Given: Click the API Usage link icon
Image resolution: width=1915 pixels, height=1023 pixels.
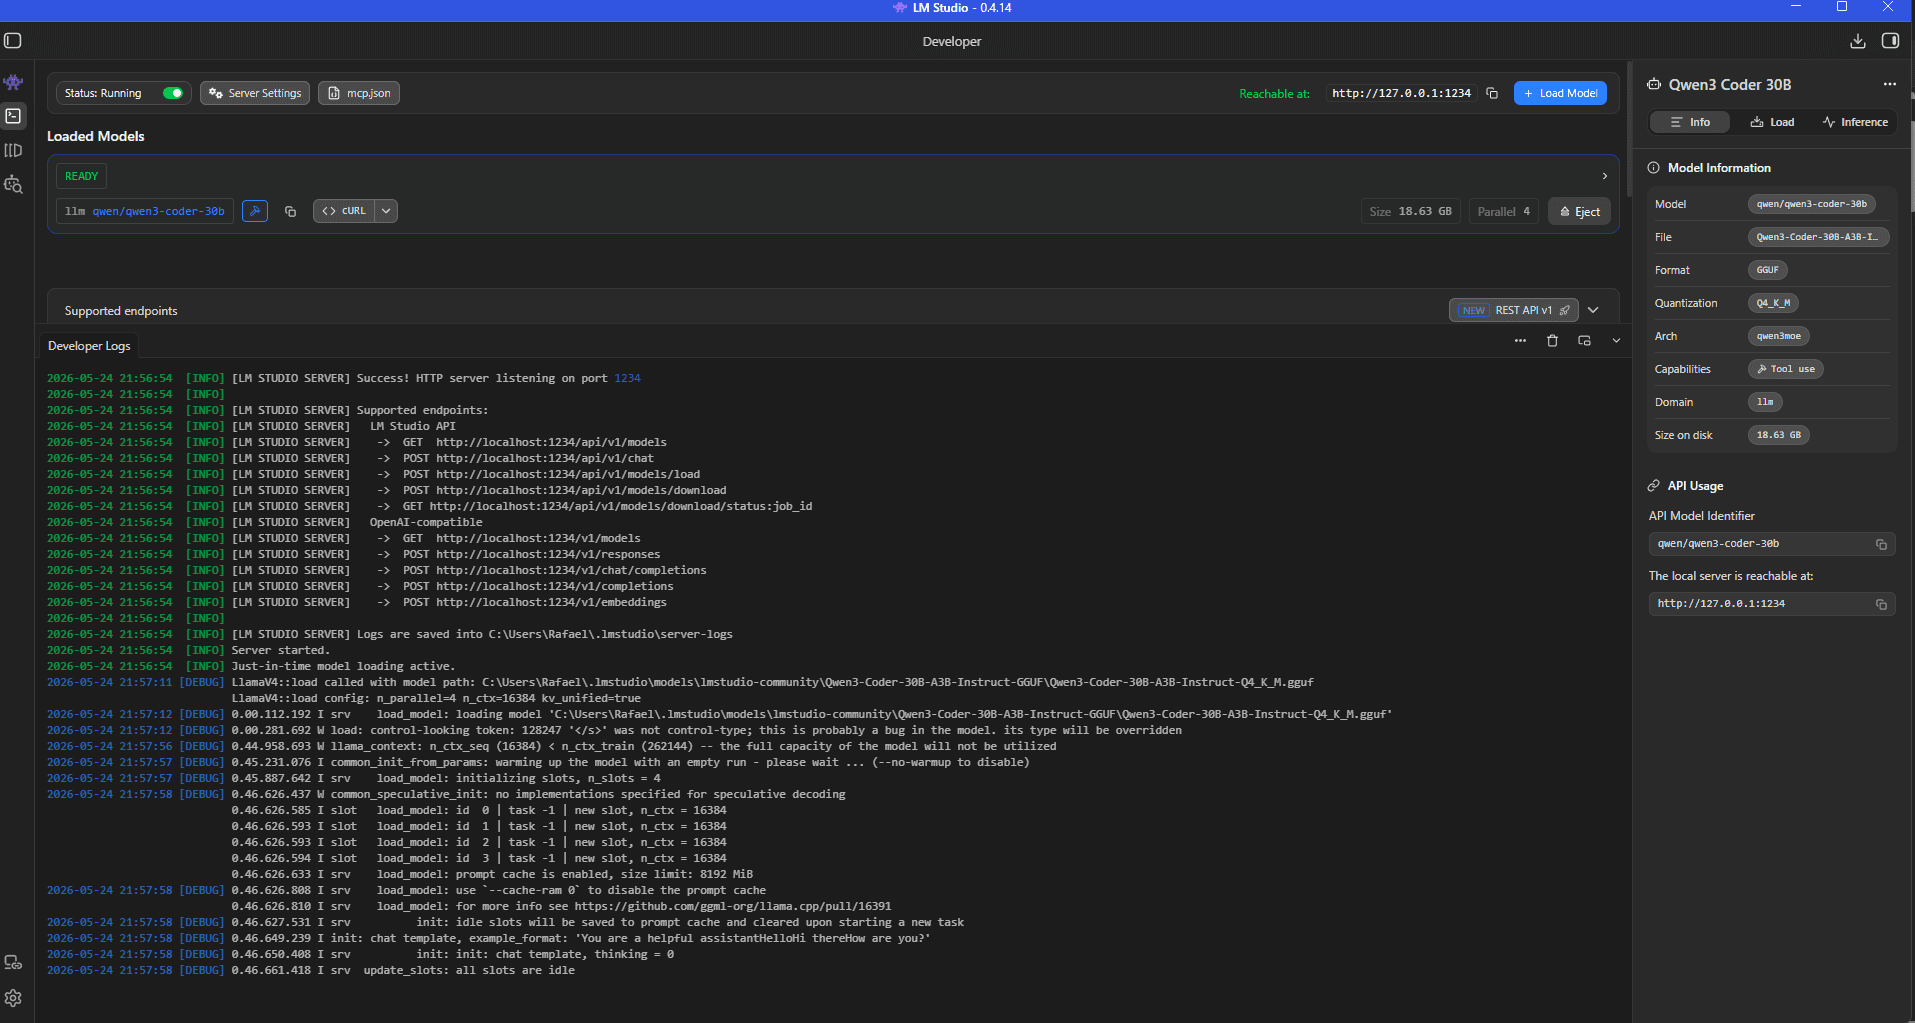Looking at the screenshot, I should tap(1654, 486).
